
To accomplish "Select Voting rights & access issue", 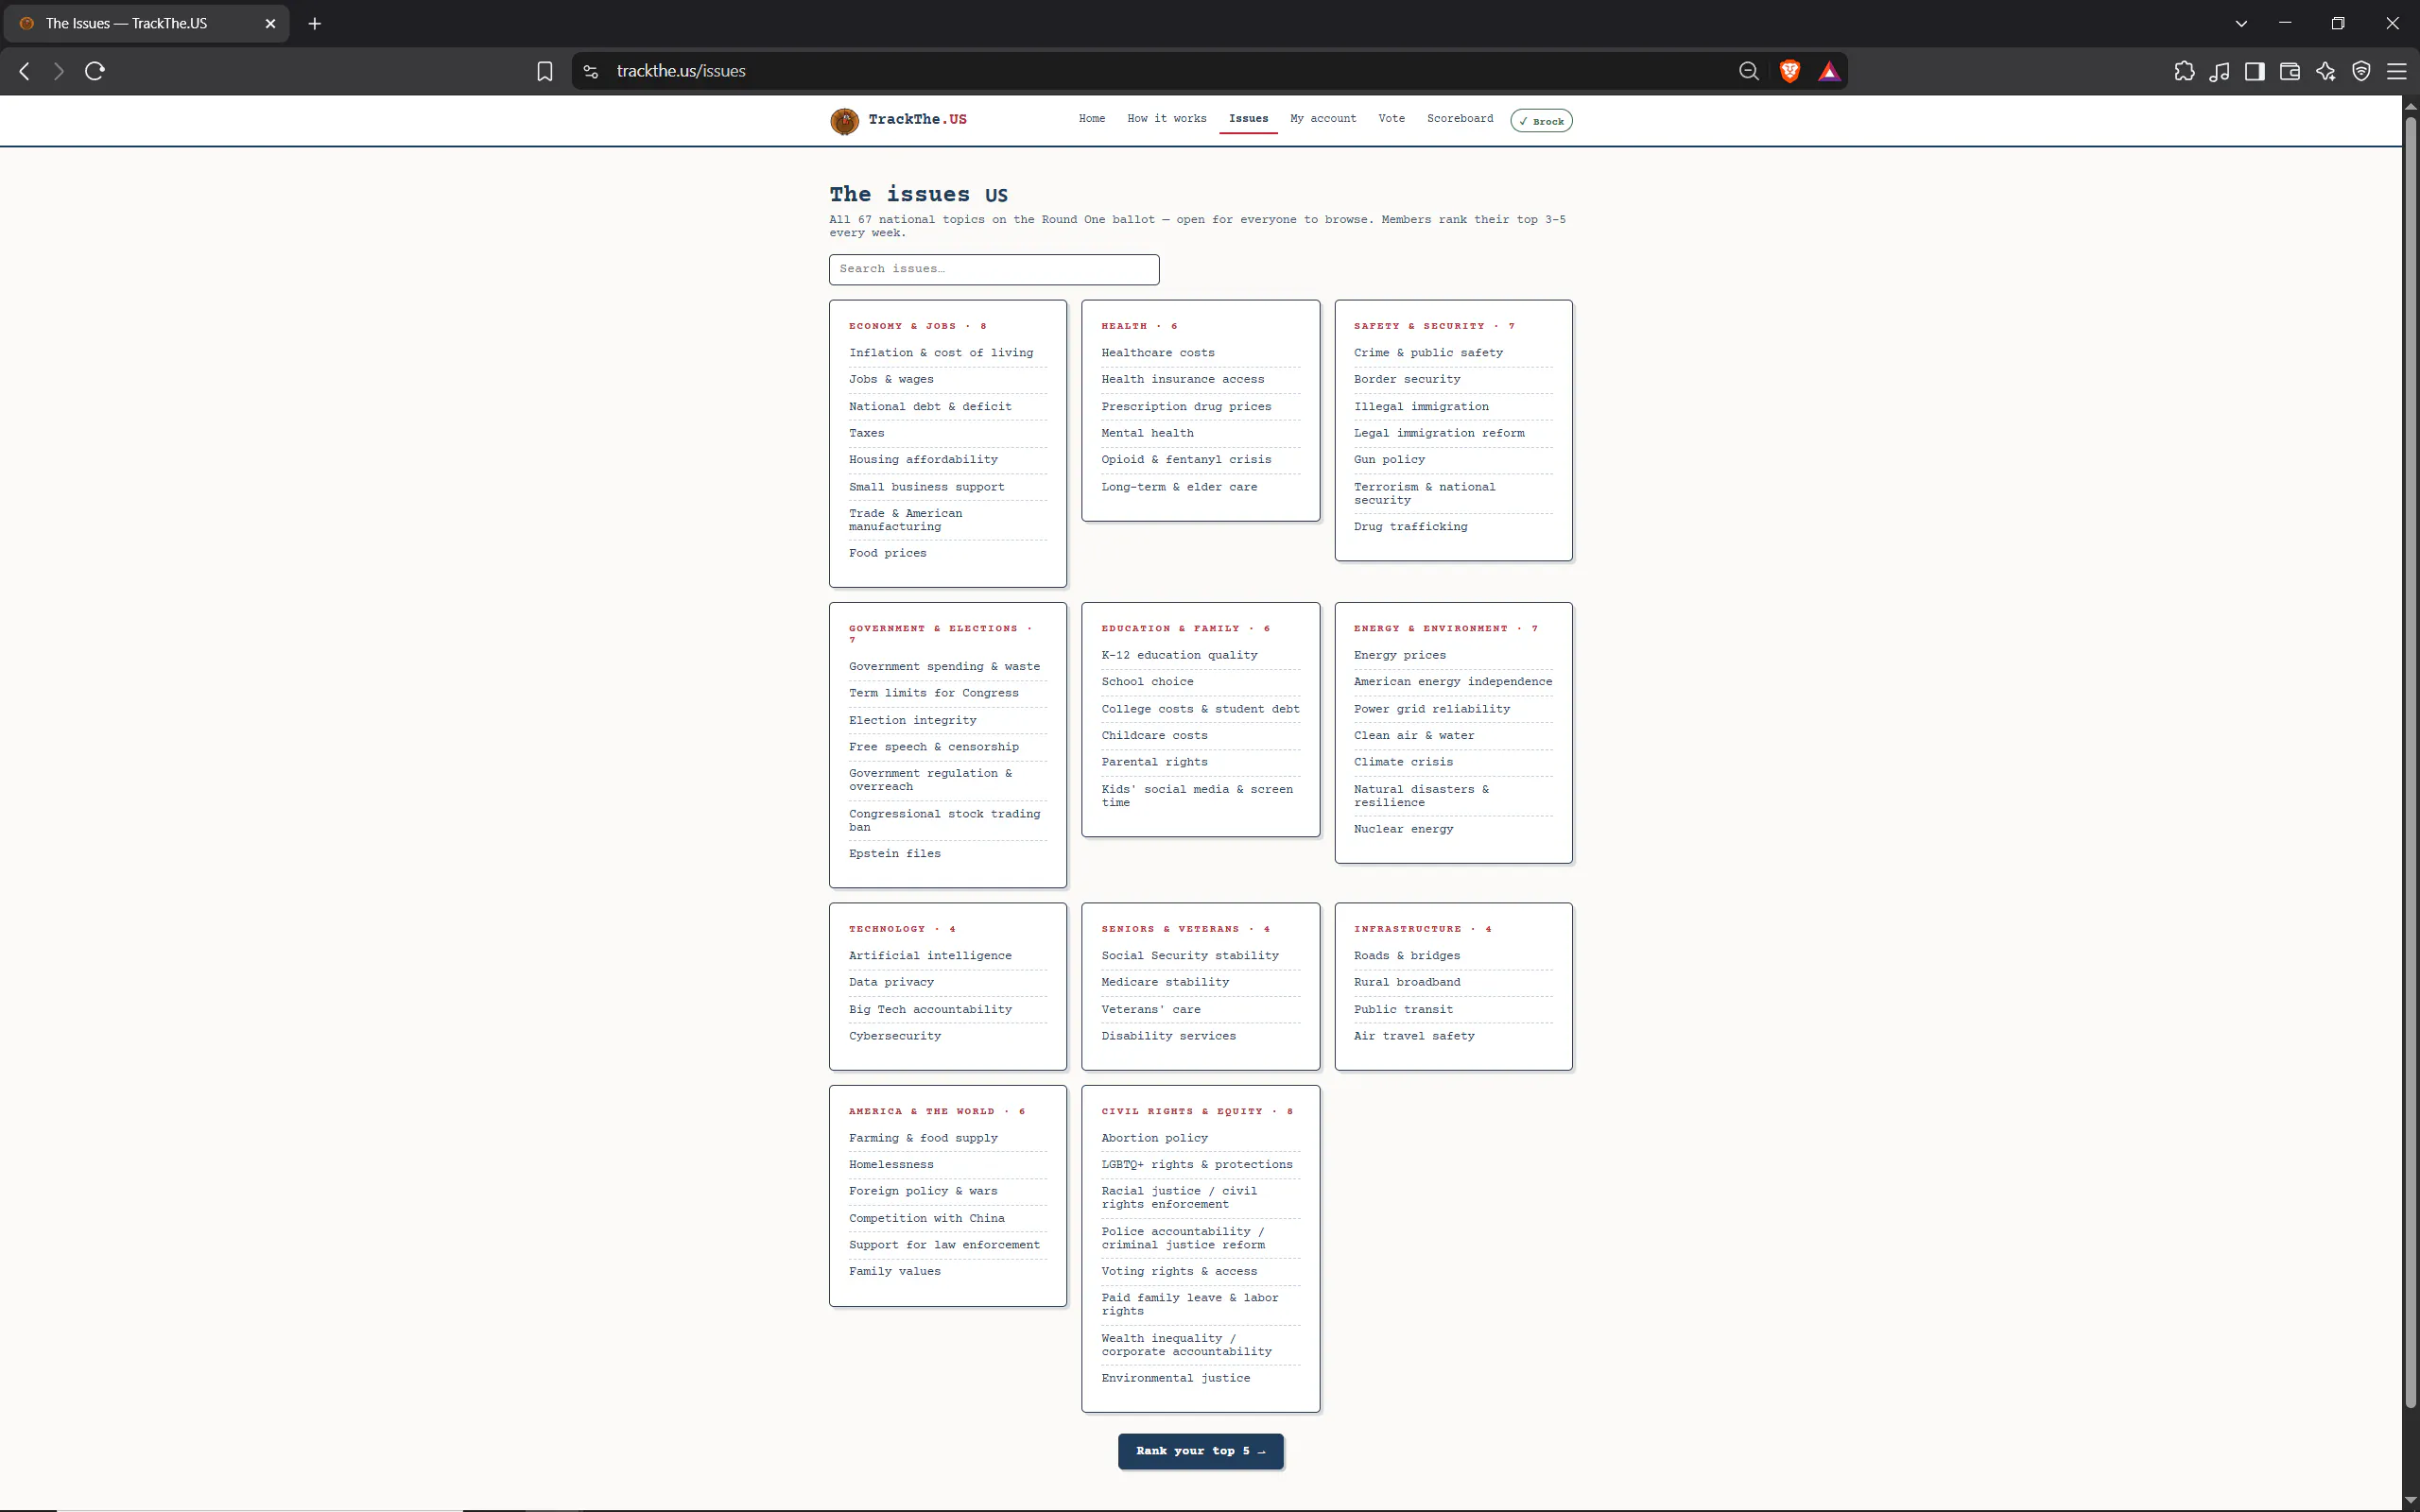I will pos(1179,1272).
